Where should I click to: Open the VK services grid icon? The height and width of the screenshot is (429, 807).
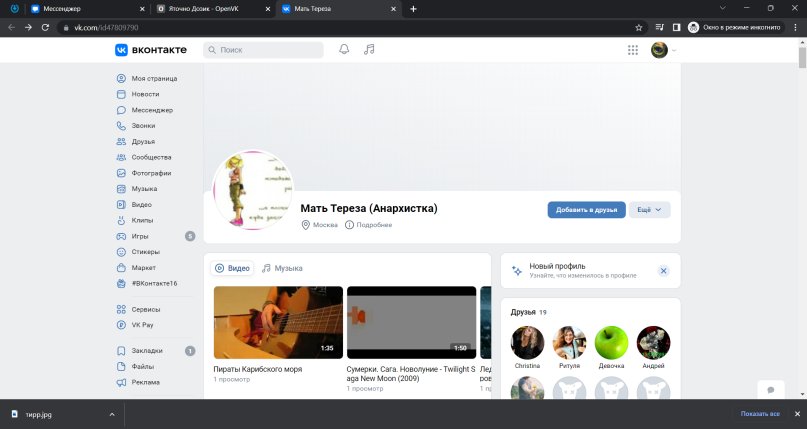(x=633, y=49)
